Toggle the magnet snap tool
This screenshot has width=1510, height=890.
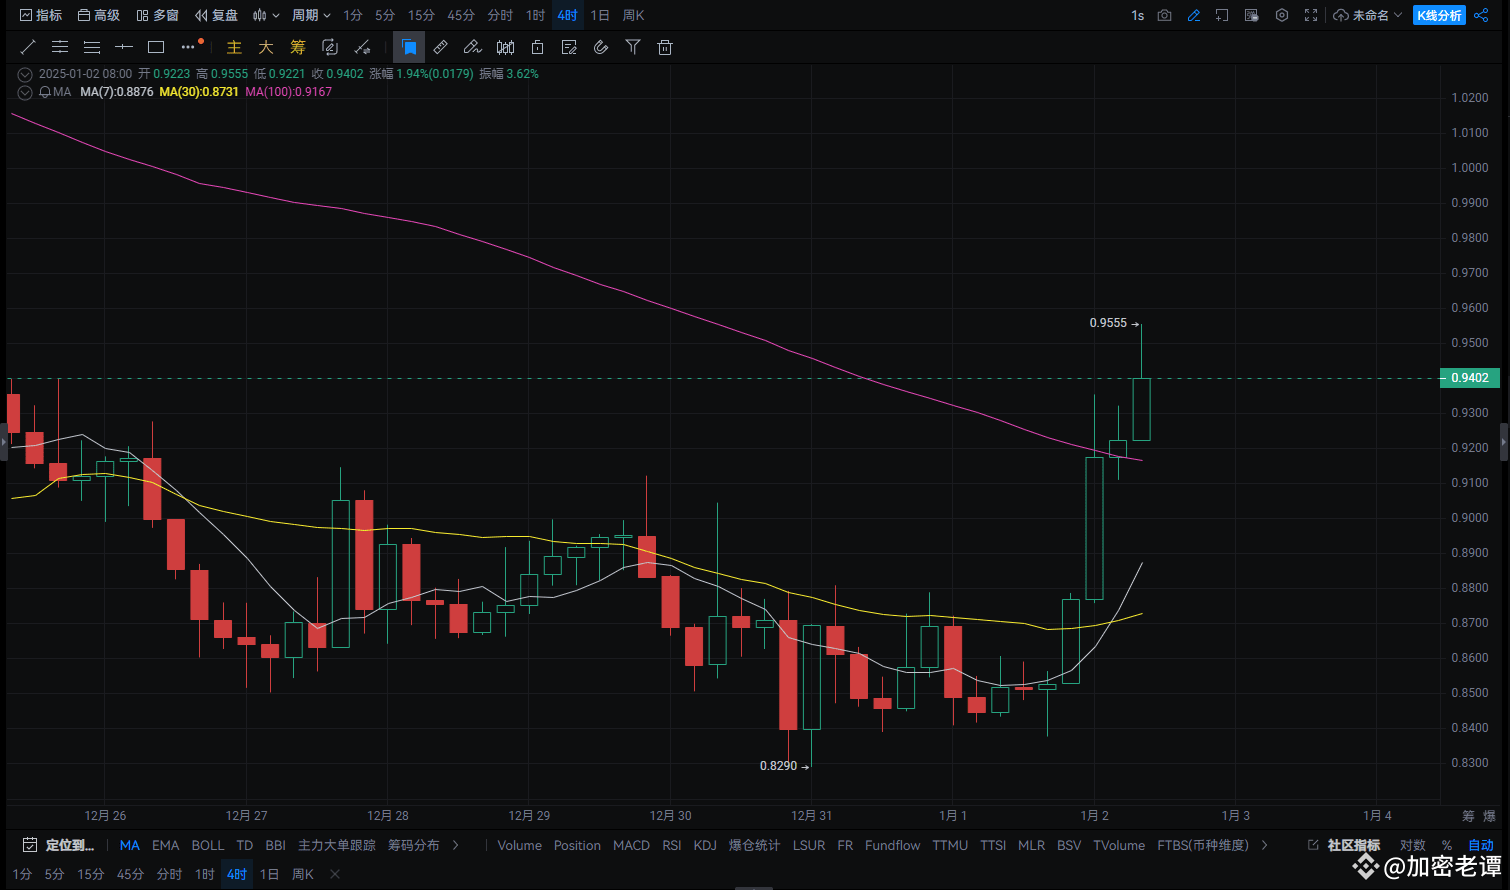click(601, 47)
